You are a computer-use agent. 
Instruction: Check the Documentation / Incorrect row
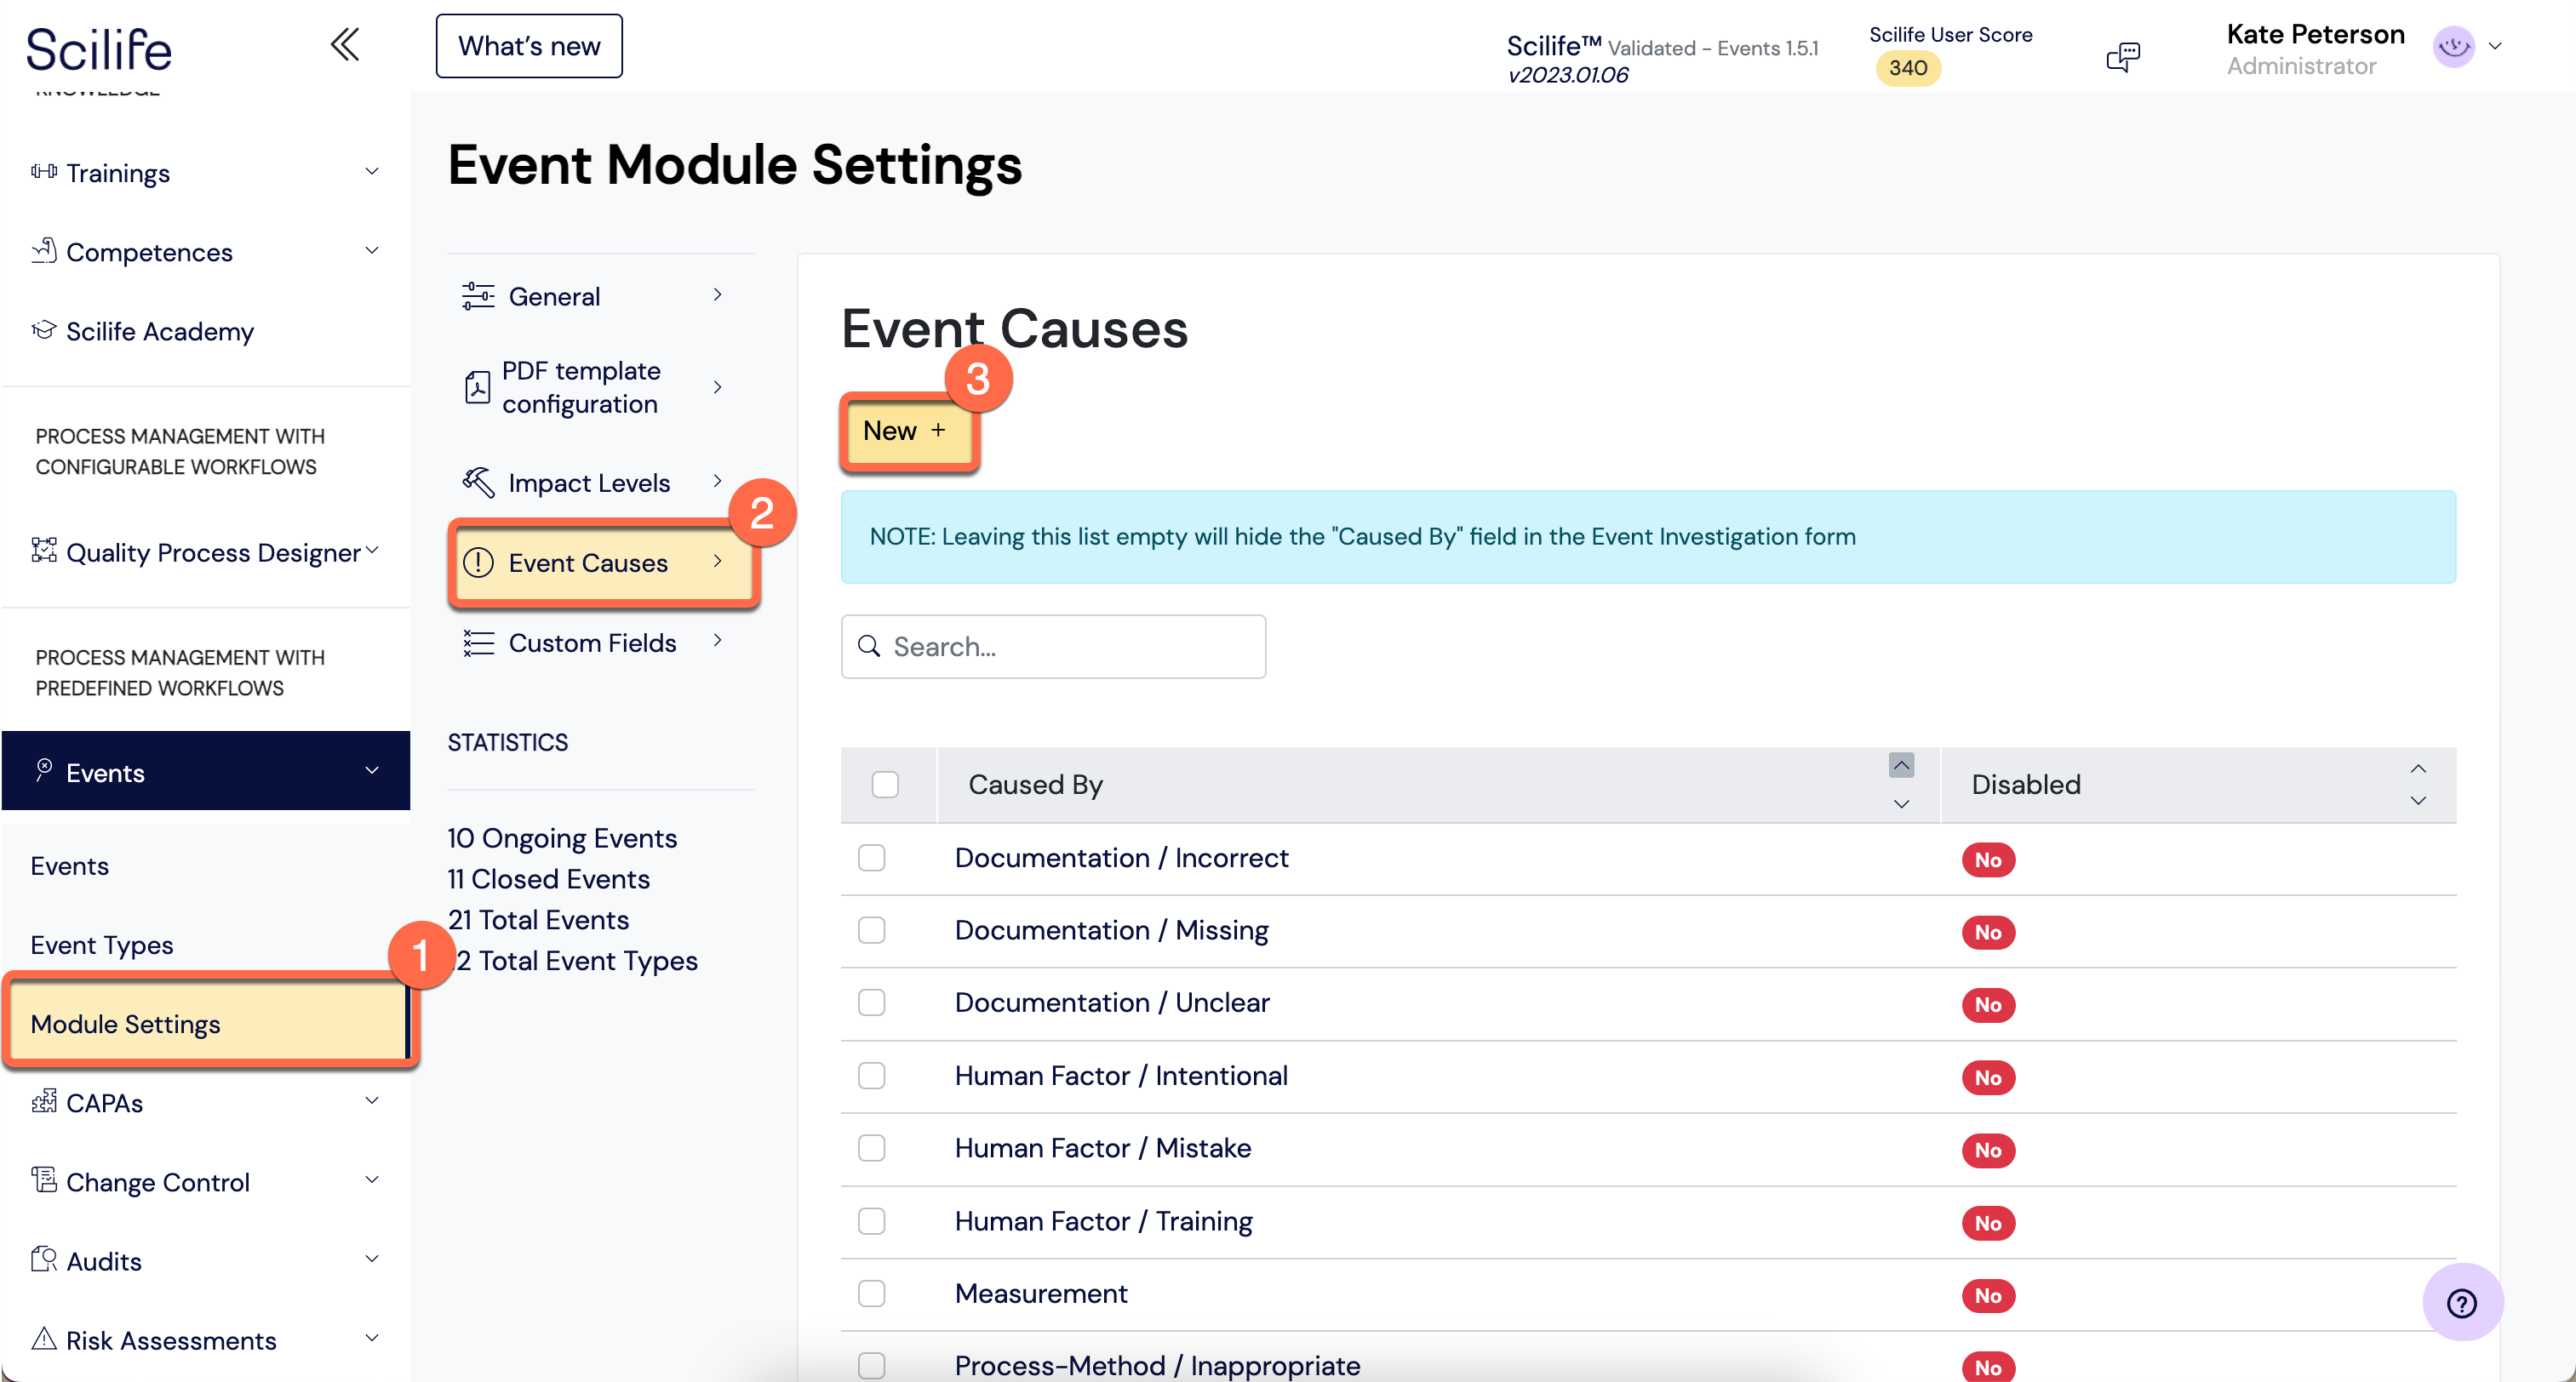872,858
